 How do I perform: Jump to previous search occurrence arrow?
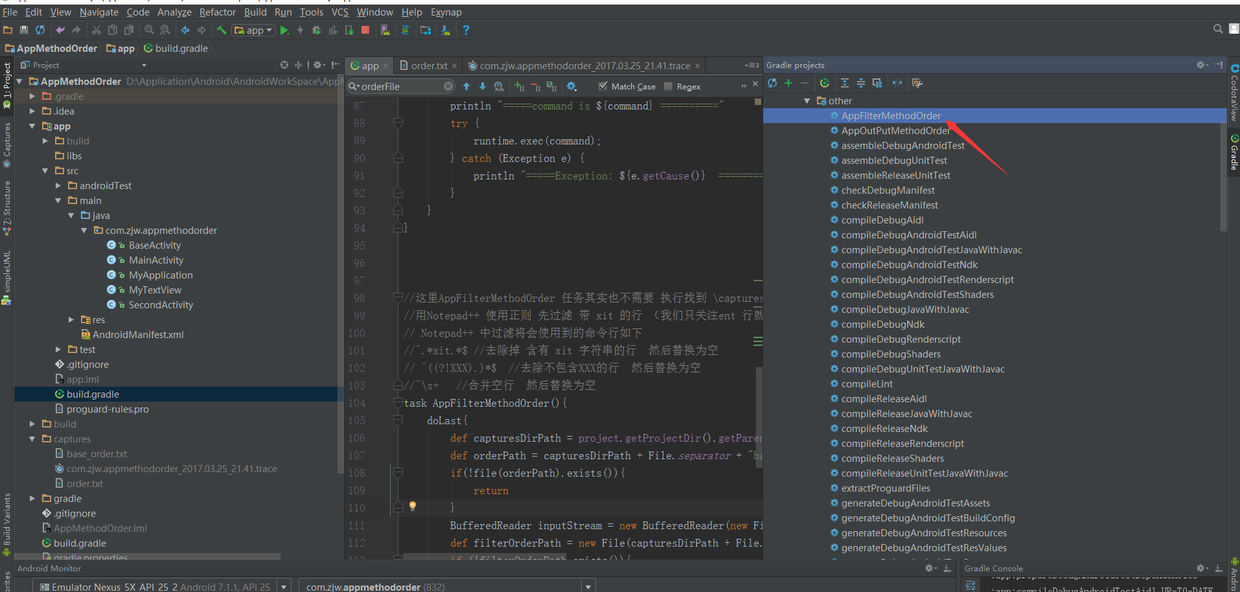point(466,87)
